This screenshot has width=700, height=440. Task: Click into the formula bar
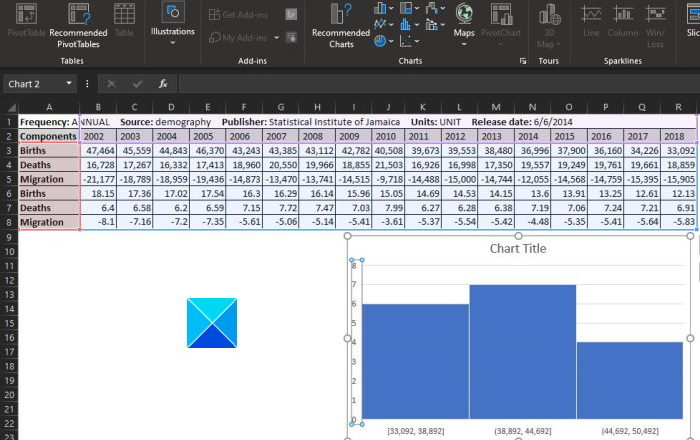coord(438,83)
